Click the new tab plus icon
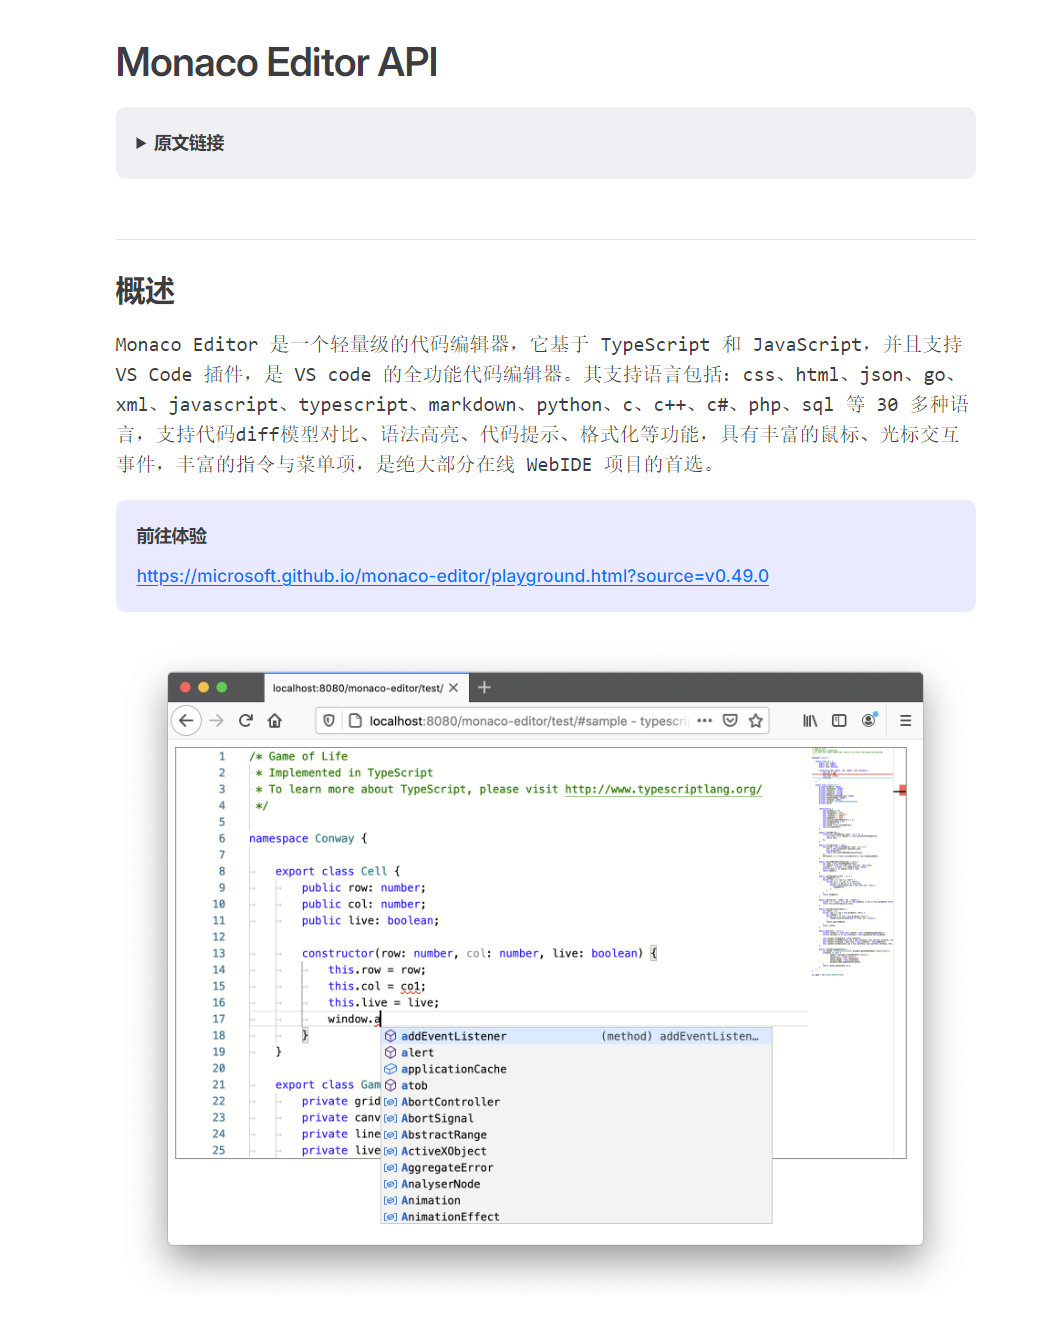Viewport: 1053px width, 1333px height. 484,687
